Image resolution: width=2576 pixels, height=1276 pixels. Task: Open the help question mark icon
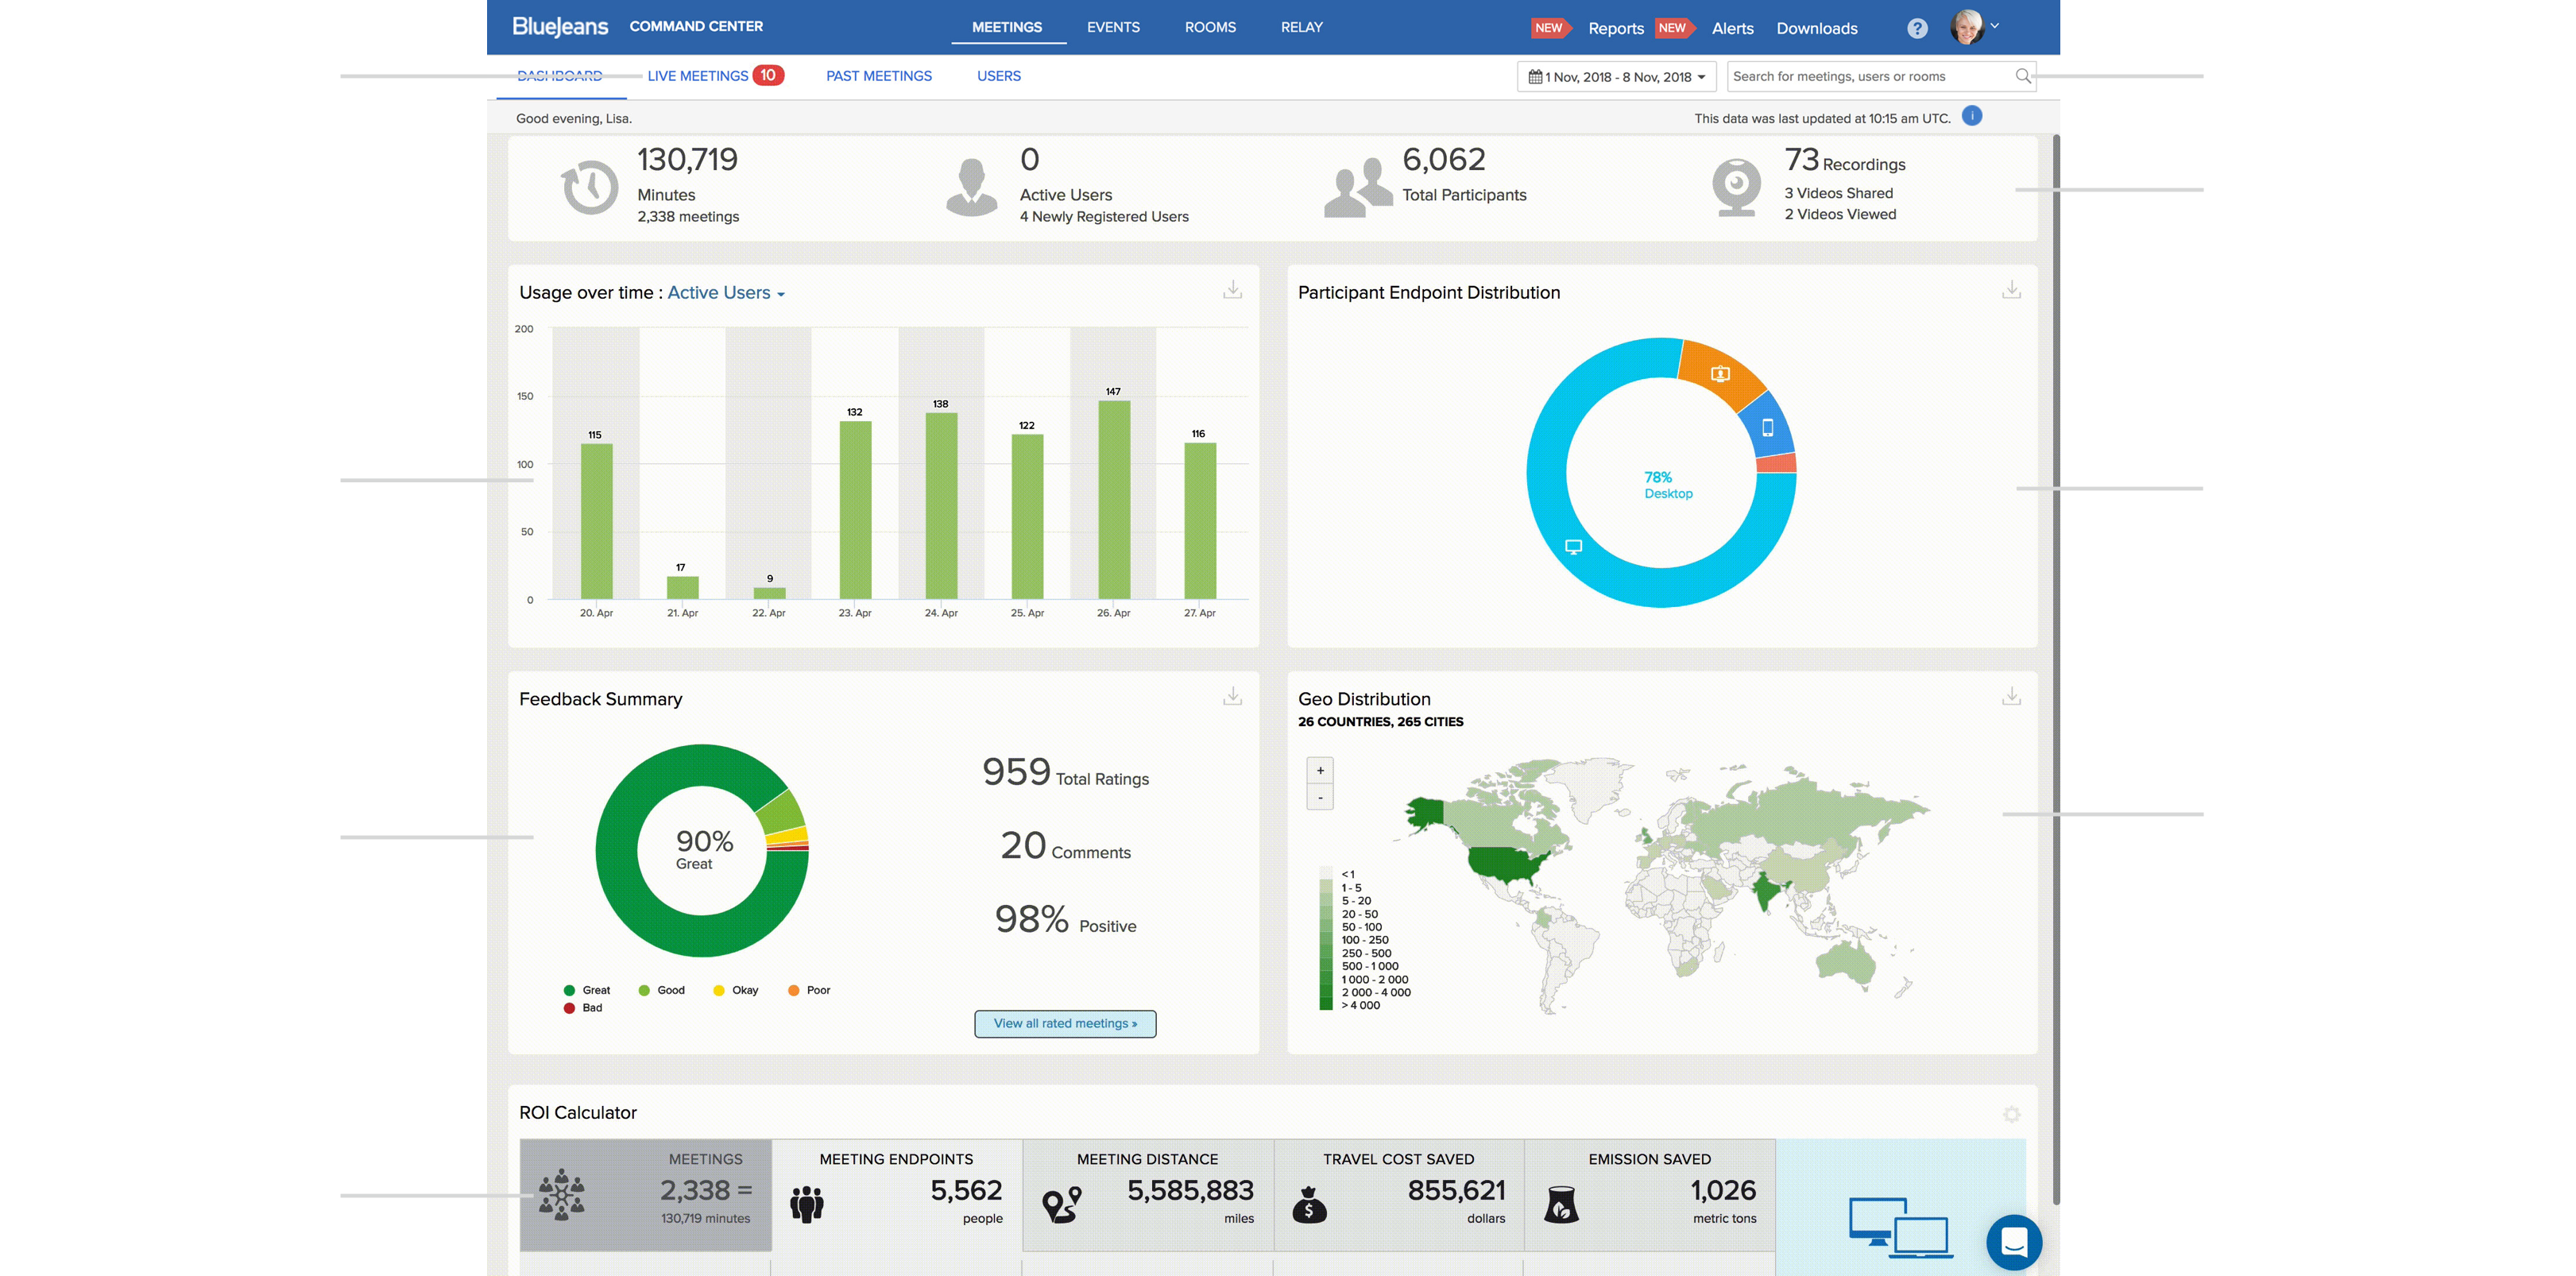point(1917,27)
